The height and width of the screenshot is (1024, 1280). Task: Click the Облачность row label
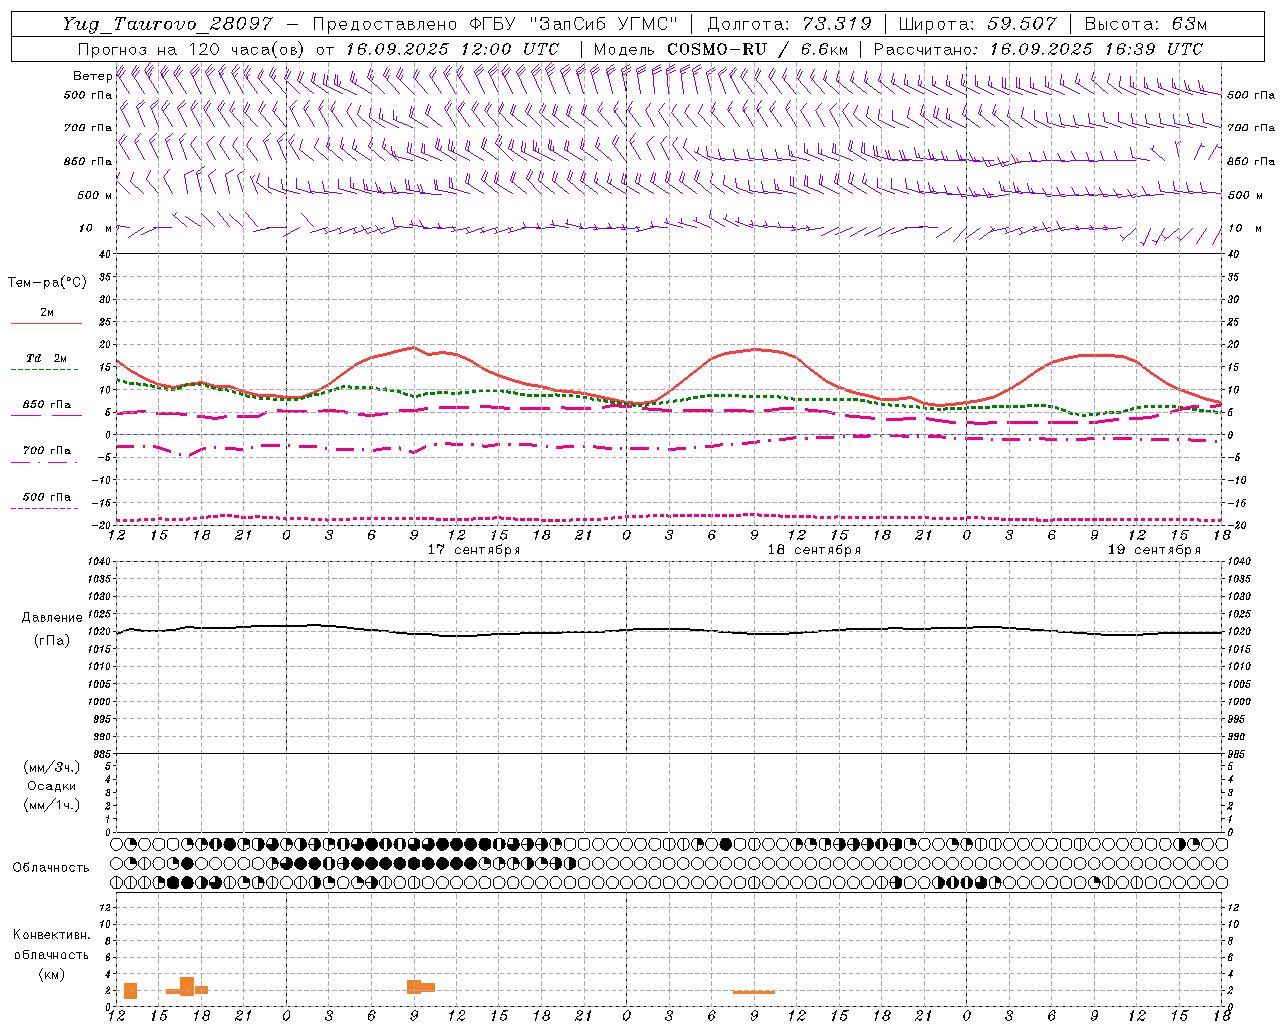(51, 867)
